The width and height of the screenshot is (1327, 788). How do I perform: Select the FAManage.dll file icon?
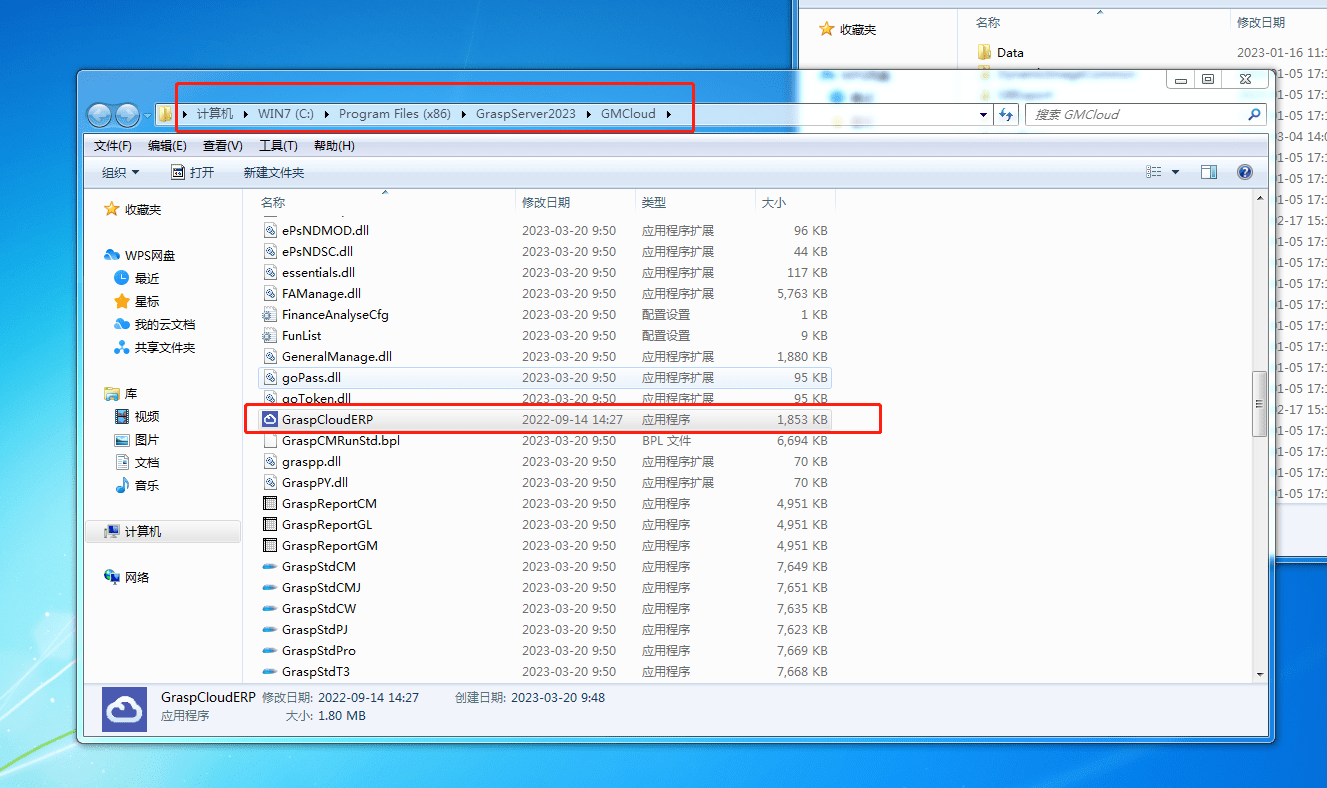[270, 293]
